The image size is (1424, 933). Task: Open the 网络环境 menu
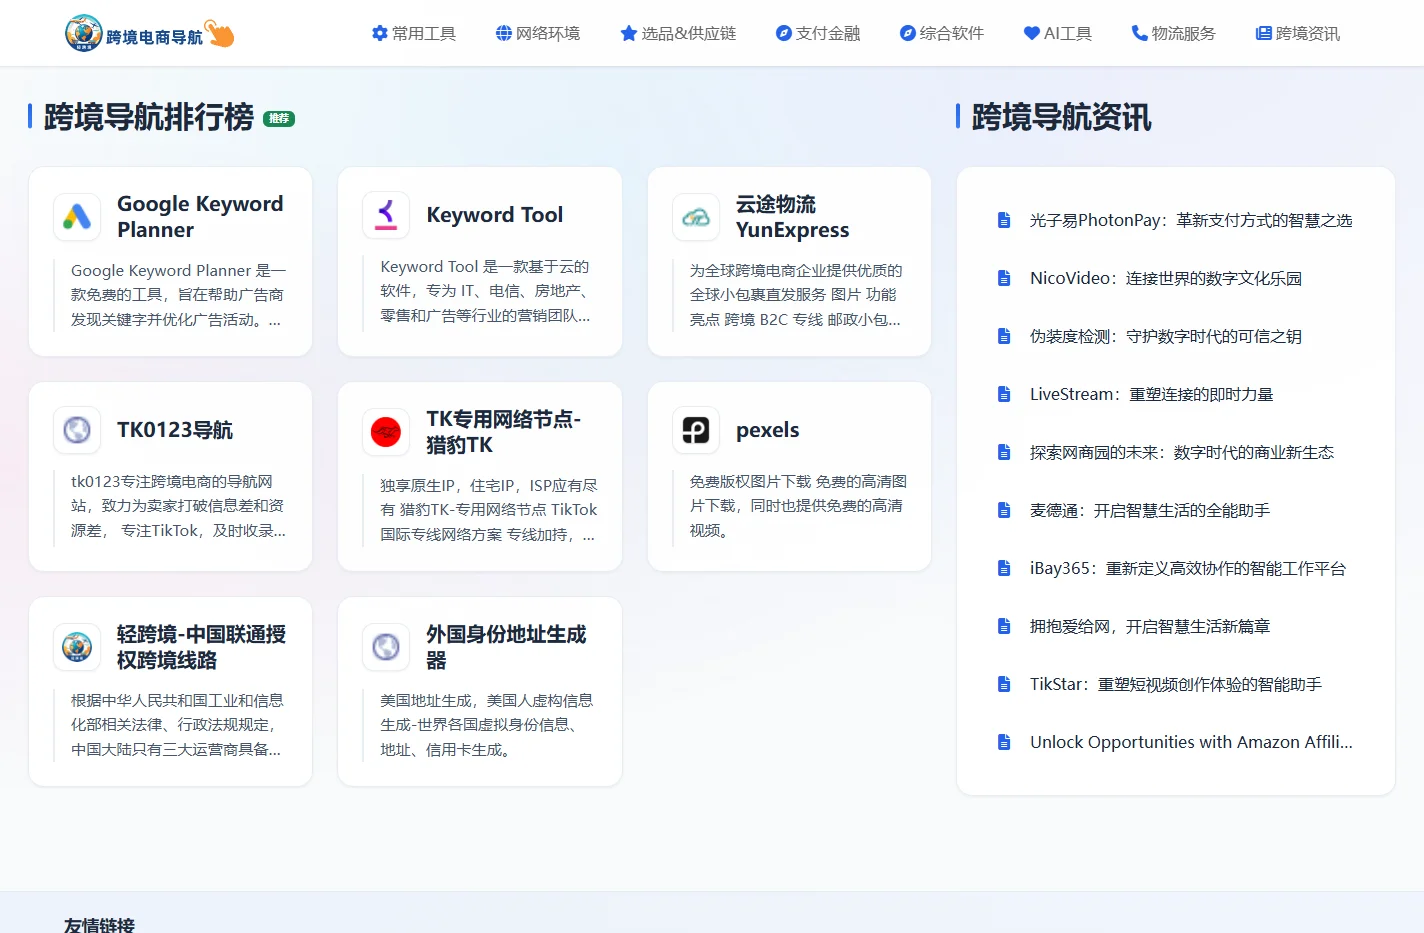(x=538, y=33)
